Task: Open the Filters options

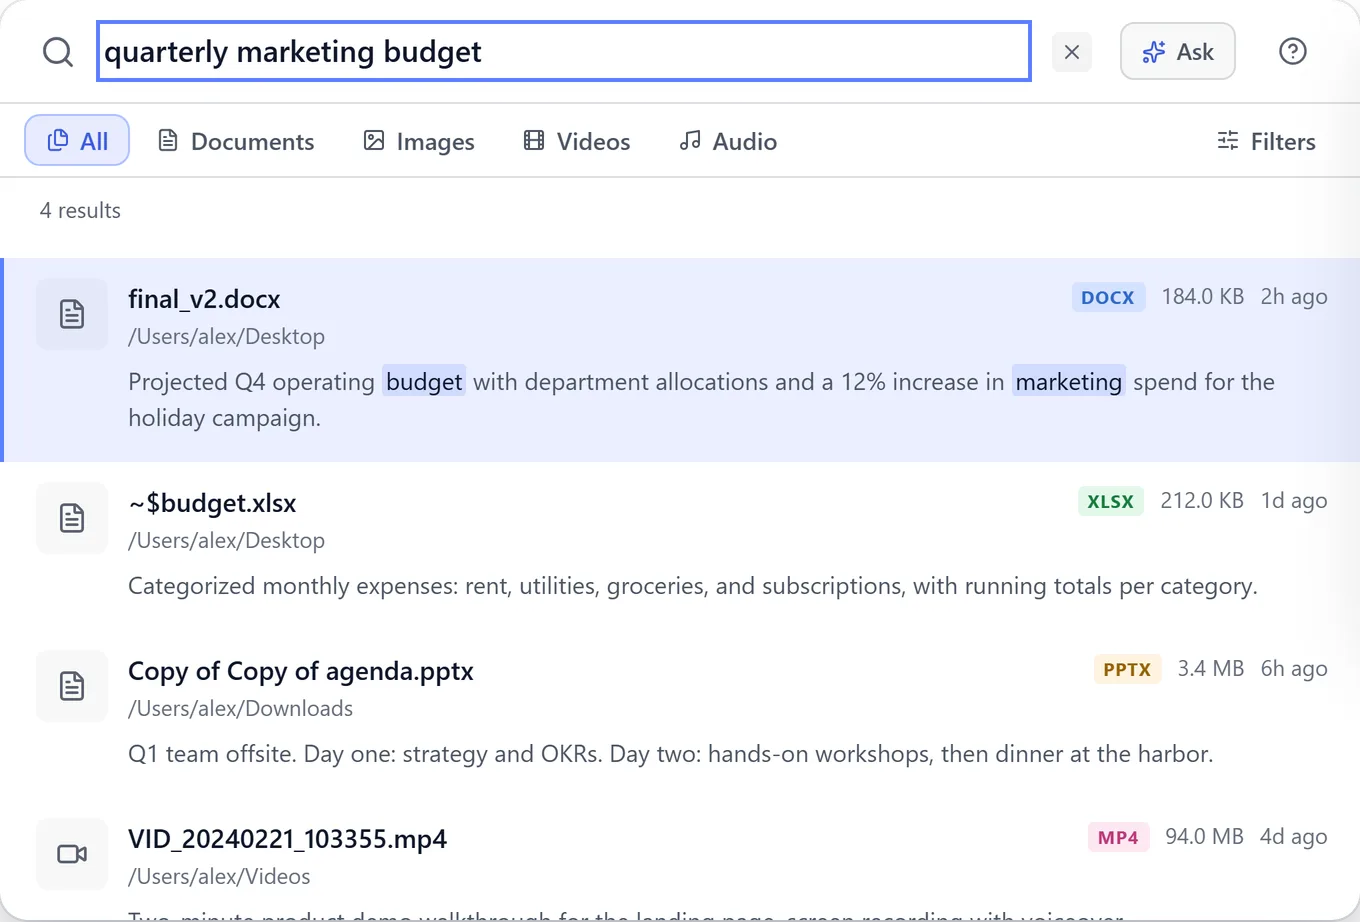Action: click(x=1266, y=141)
